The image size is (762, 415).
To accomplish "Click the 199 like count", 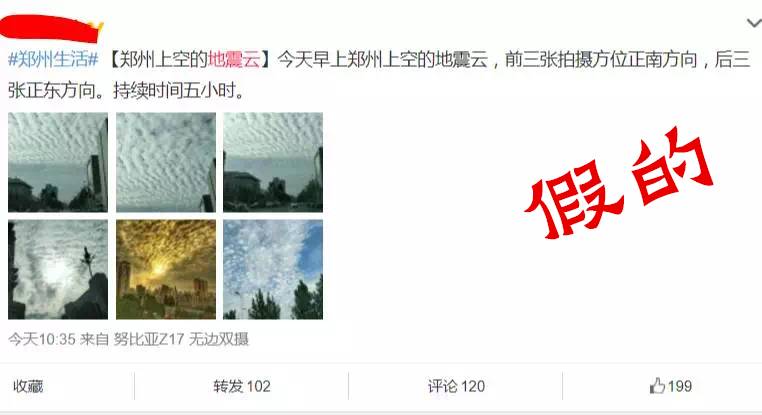I will tap(679, 386).
